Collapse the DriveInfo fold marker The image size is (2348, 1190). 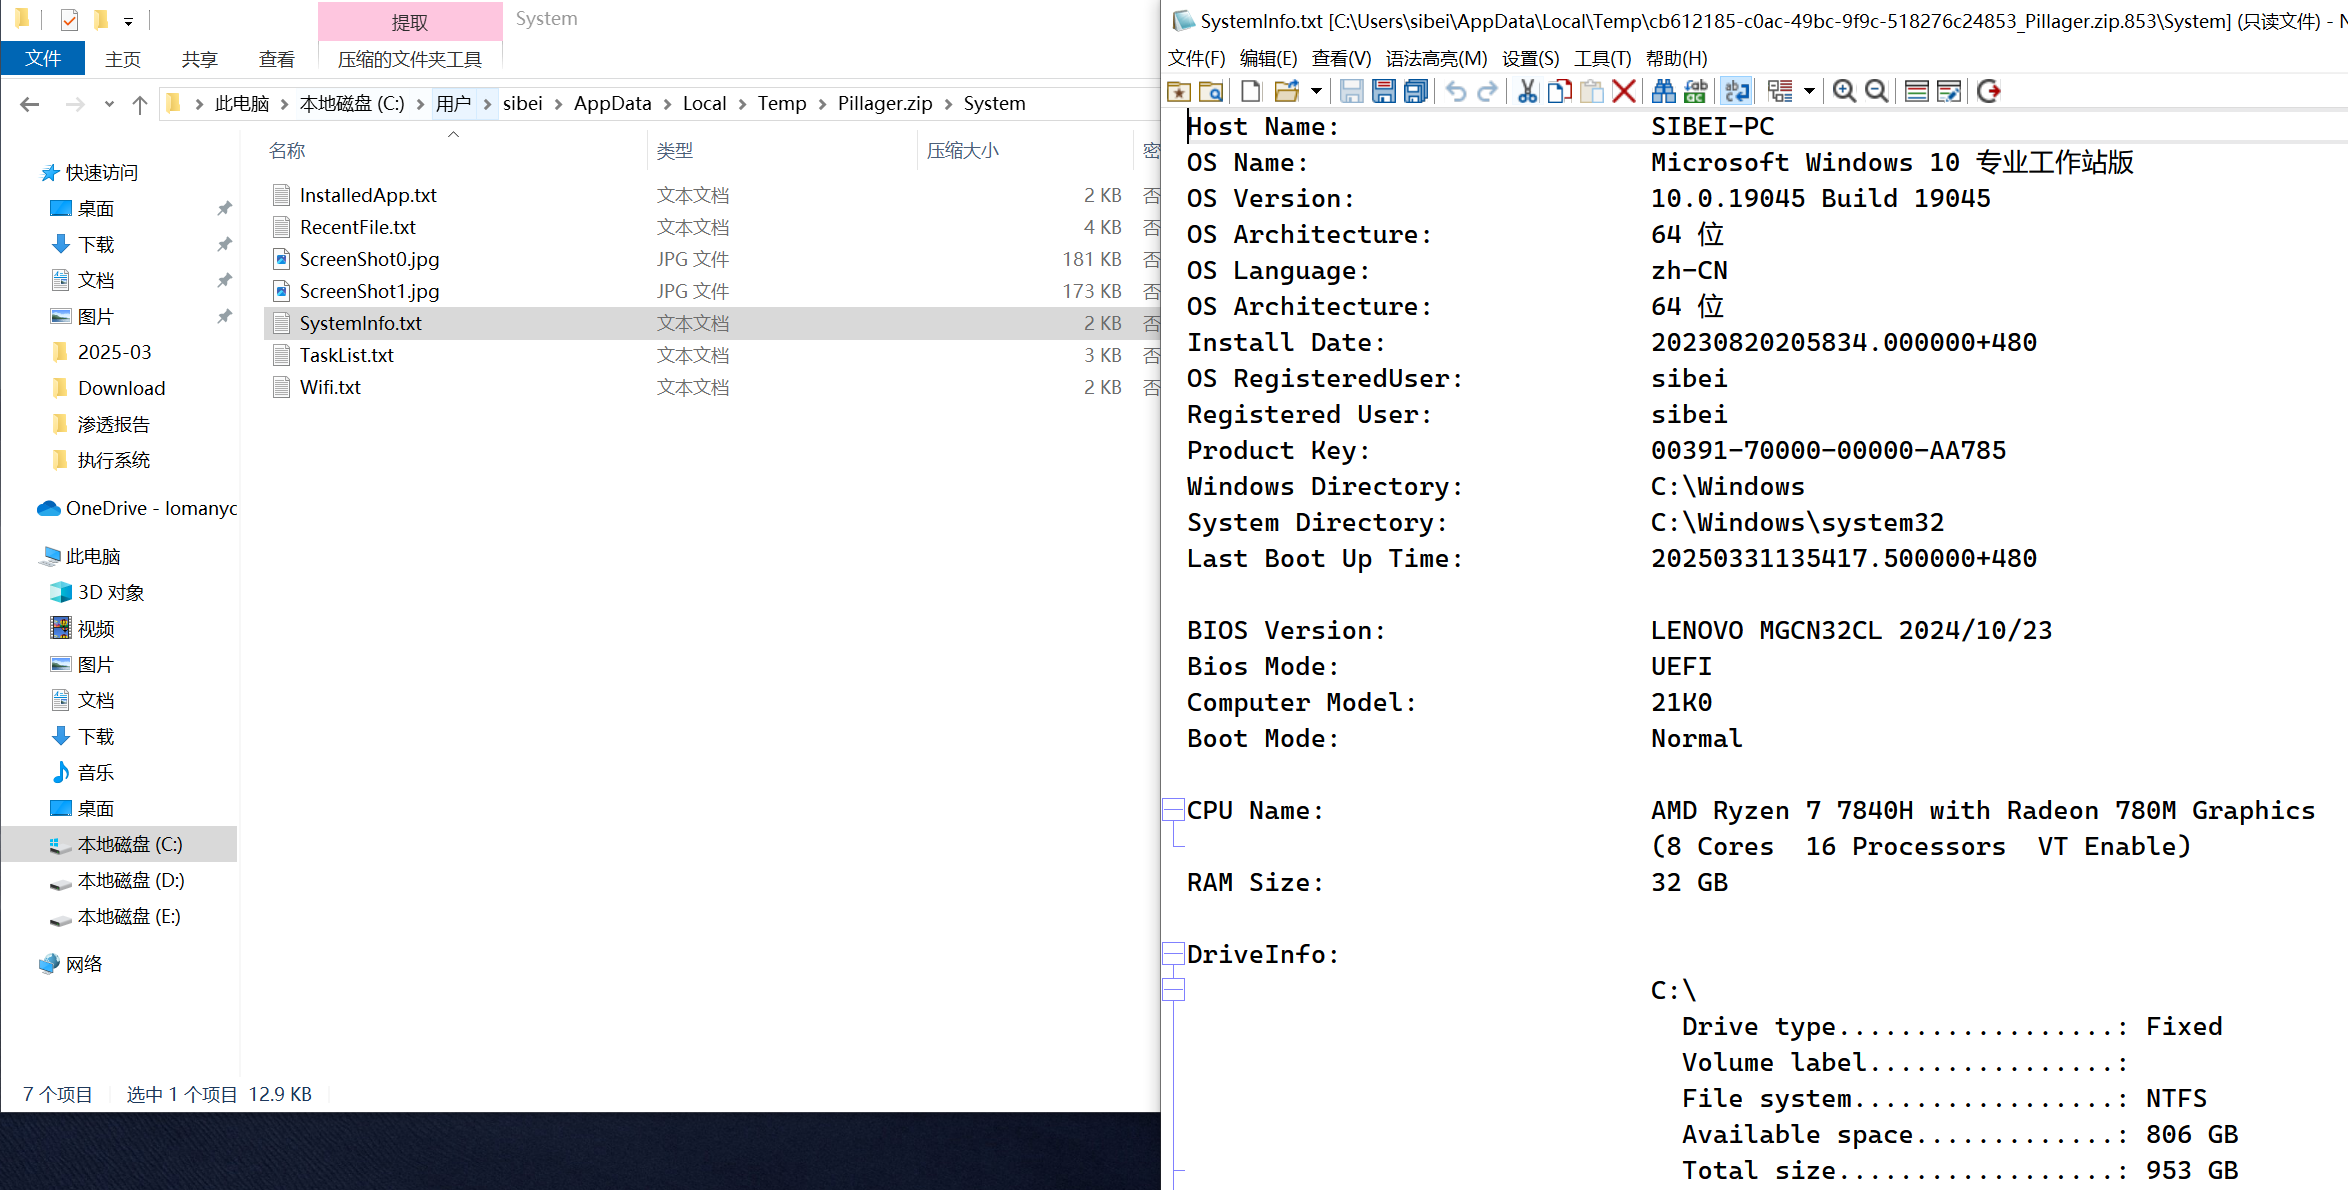(1173, 954)
